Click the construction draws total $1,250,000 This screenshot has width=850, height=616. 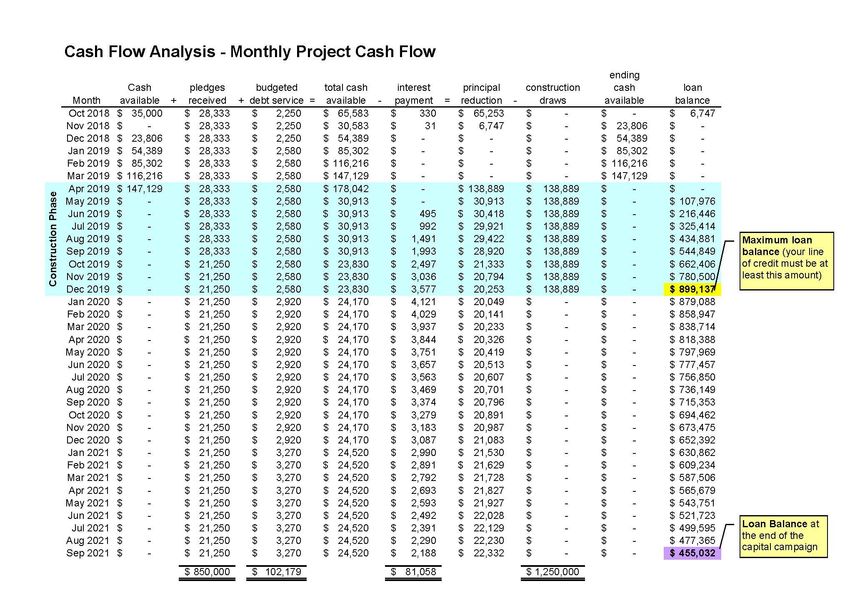pos(553,572)
